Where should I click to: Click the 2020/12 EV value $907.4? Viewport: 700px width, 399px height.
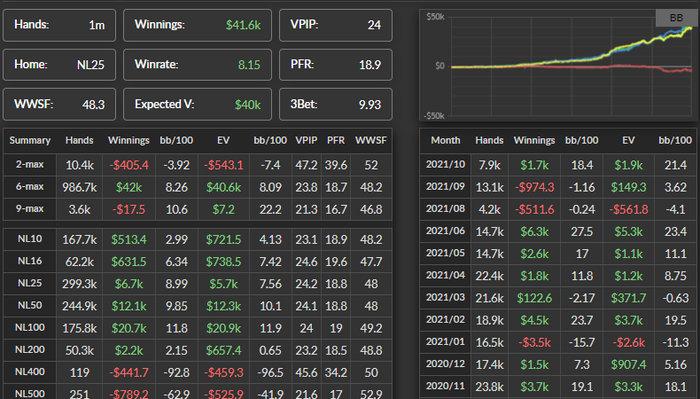628,365
